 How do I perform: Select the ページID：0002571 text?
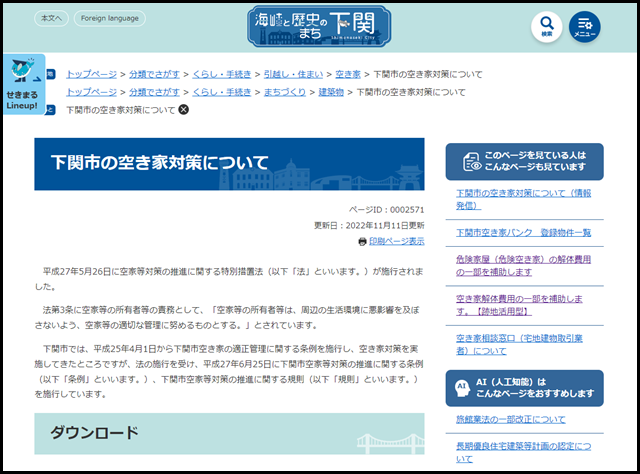coord(387,210)
